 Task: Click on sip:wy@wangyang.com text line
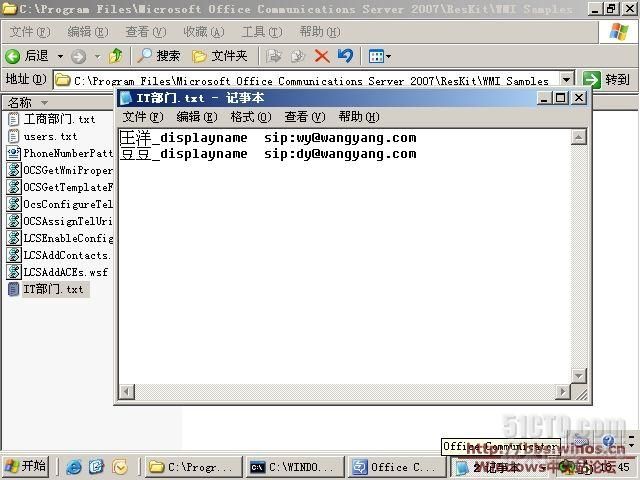340,138
